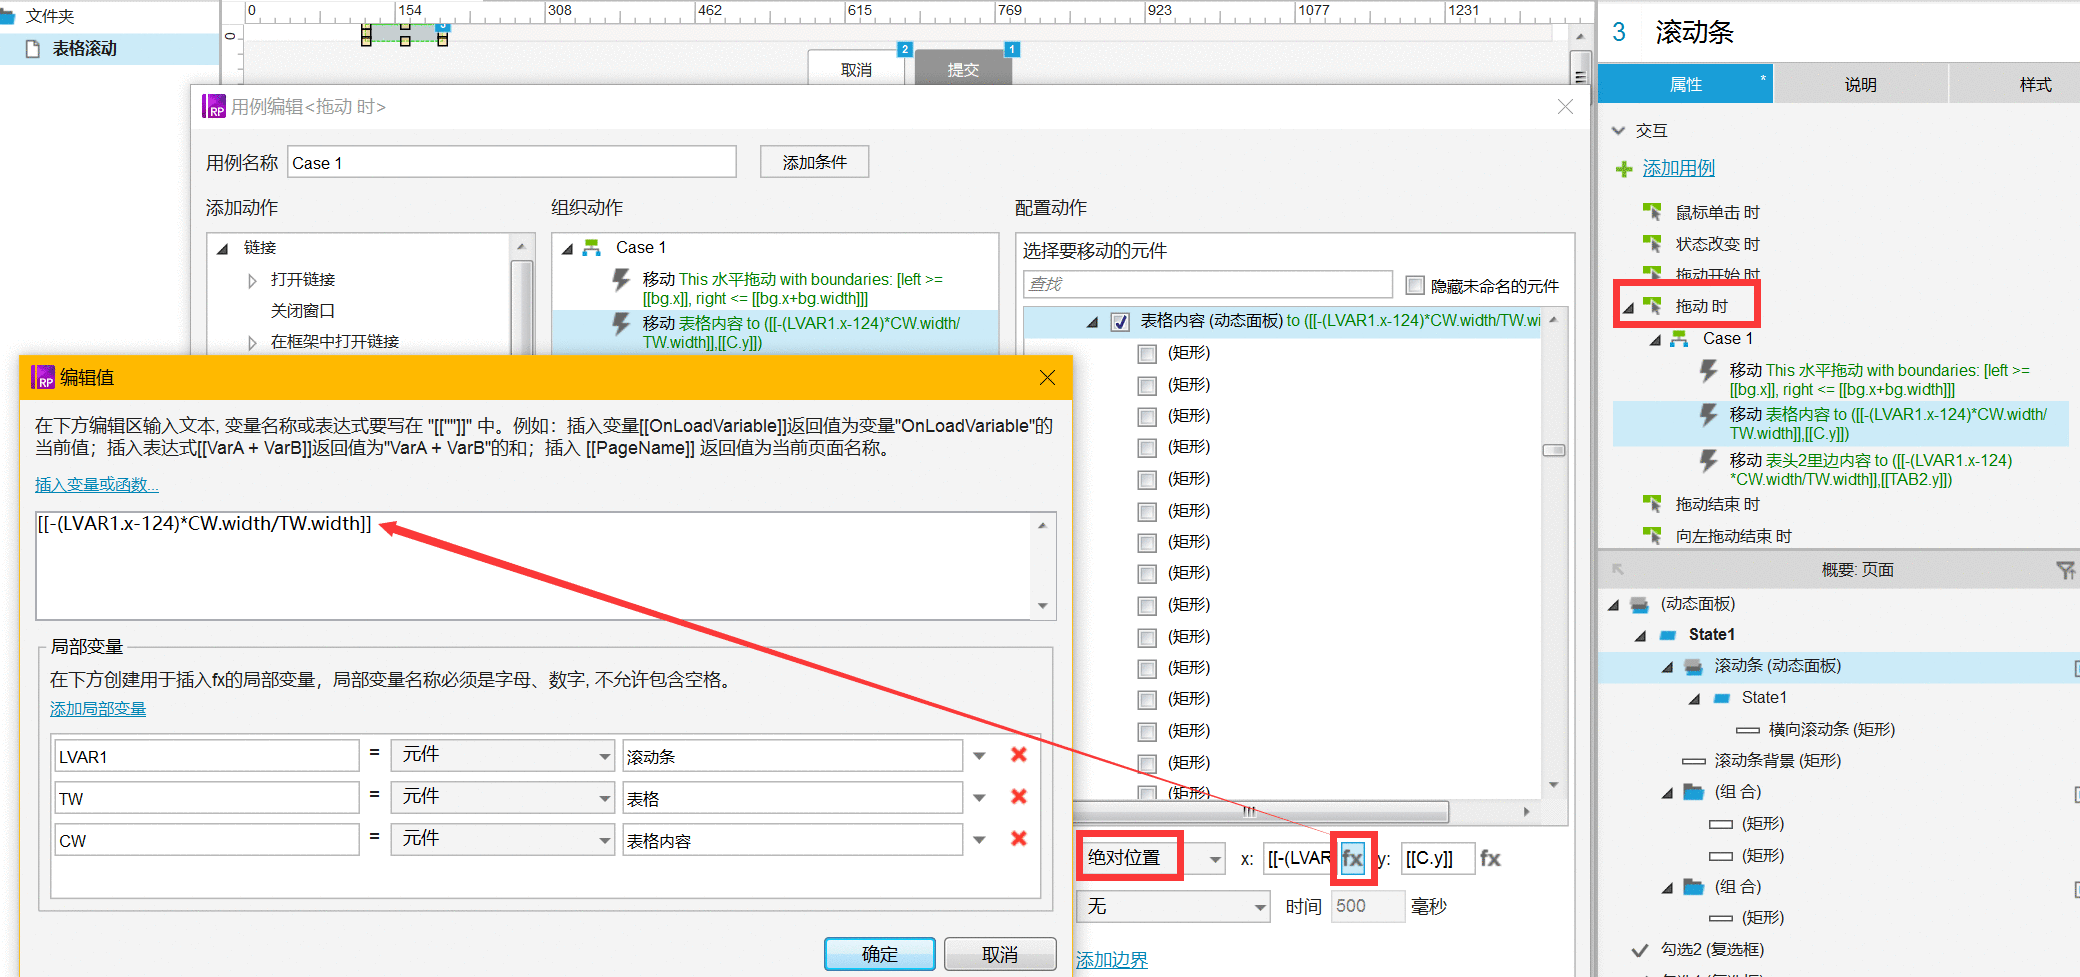Click the outline collapse arrow icon
Image resolution: width=2080 pixels, height=977 pixels.
1617,570
